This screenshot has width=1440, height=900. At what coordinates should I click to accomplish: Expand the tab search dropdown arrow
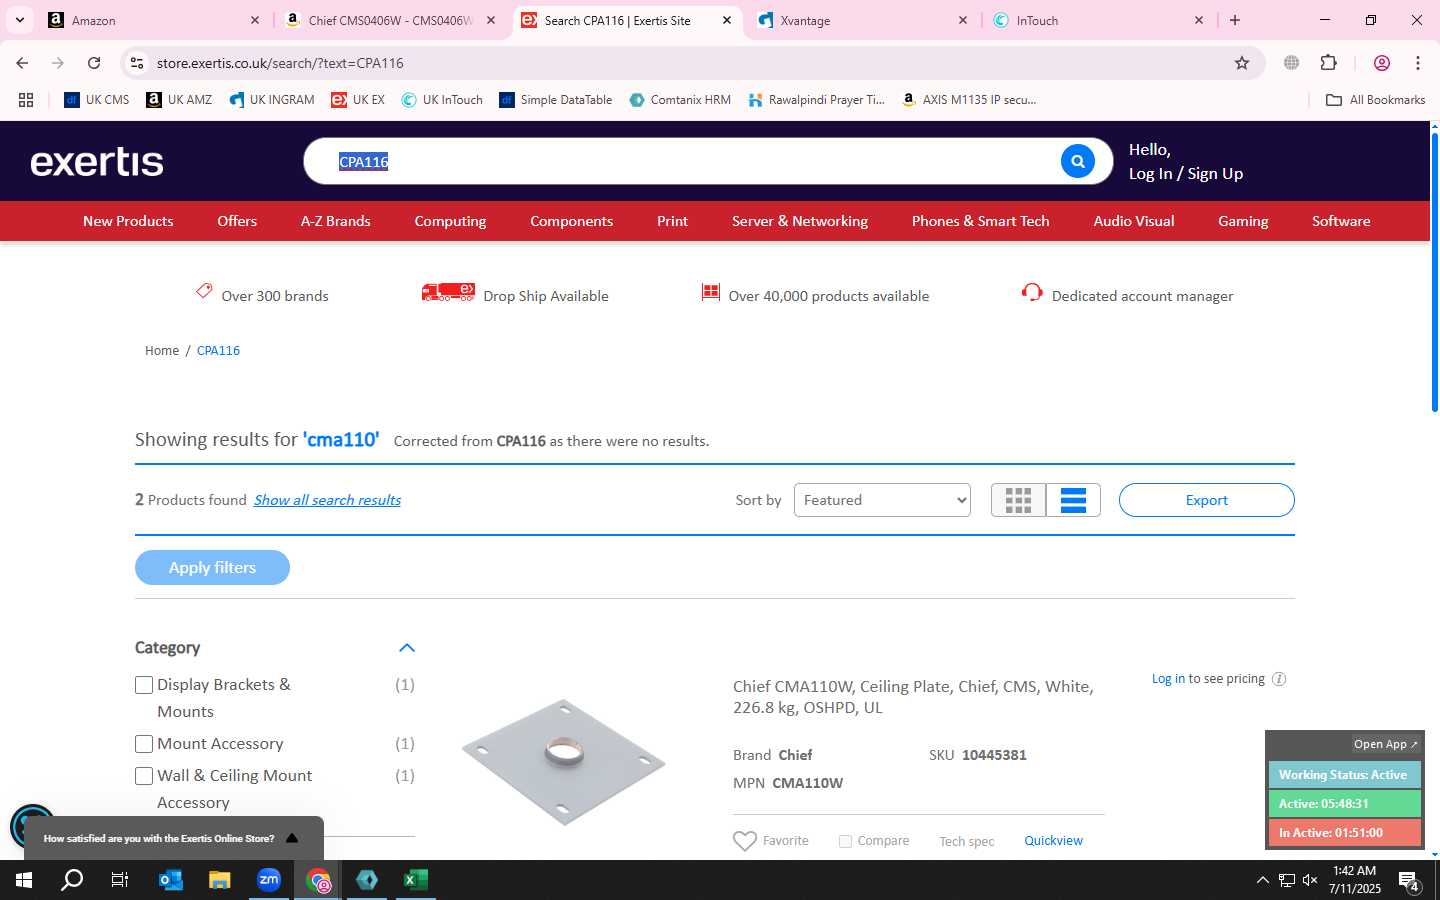[19, 20]
